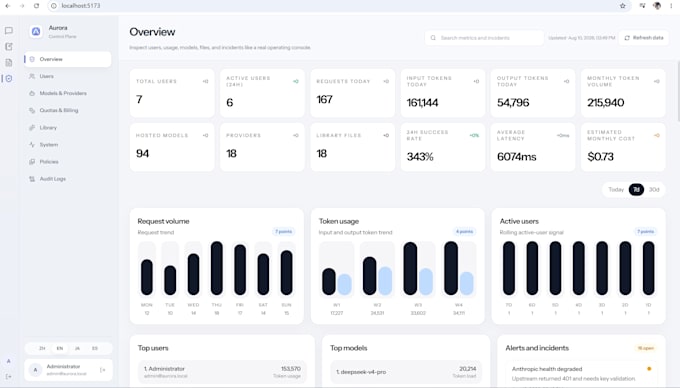Switch language to JA
Viewport: 680px width, 388px height.
click(77, 348)
